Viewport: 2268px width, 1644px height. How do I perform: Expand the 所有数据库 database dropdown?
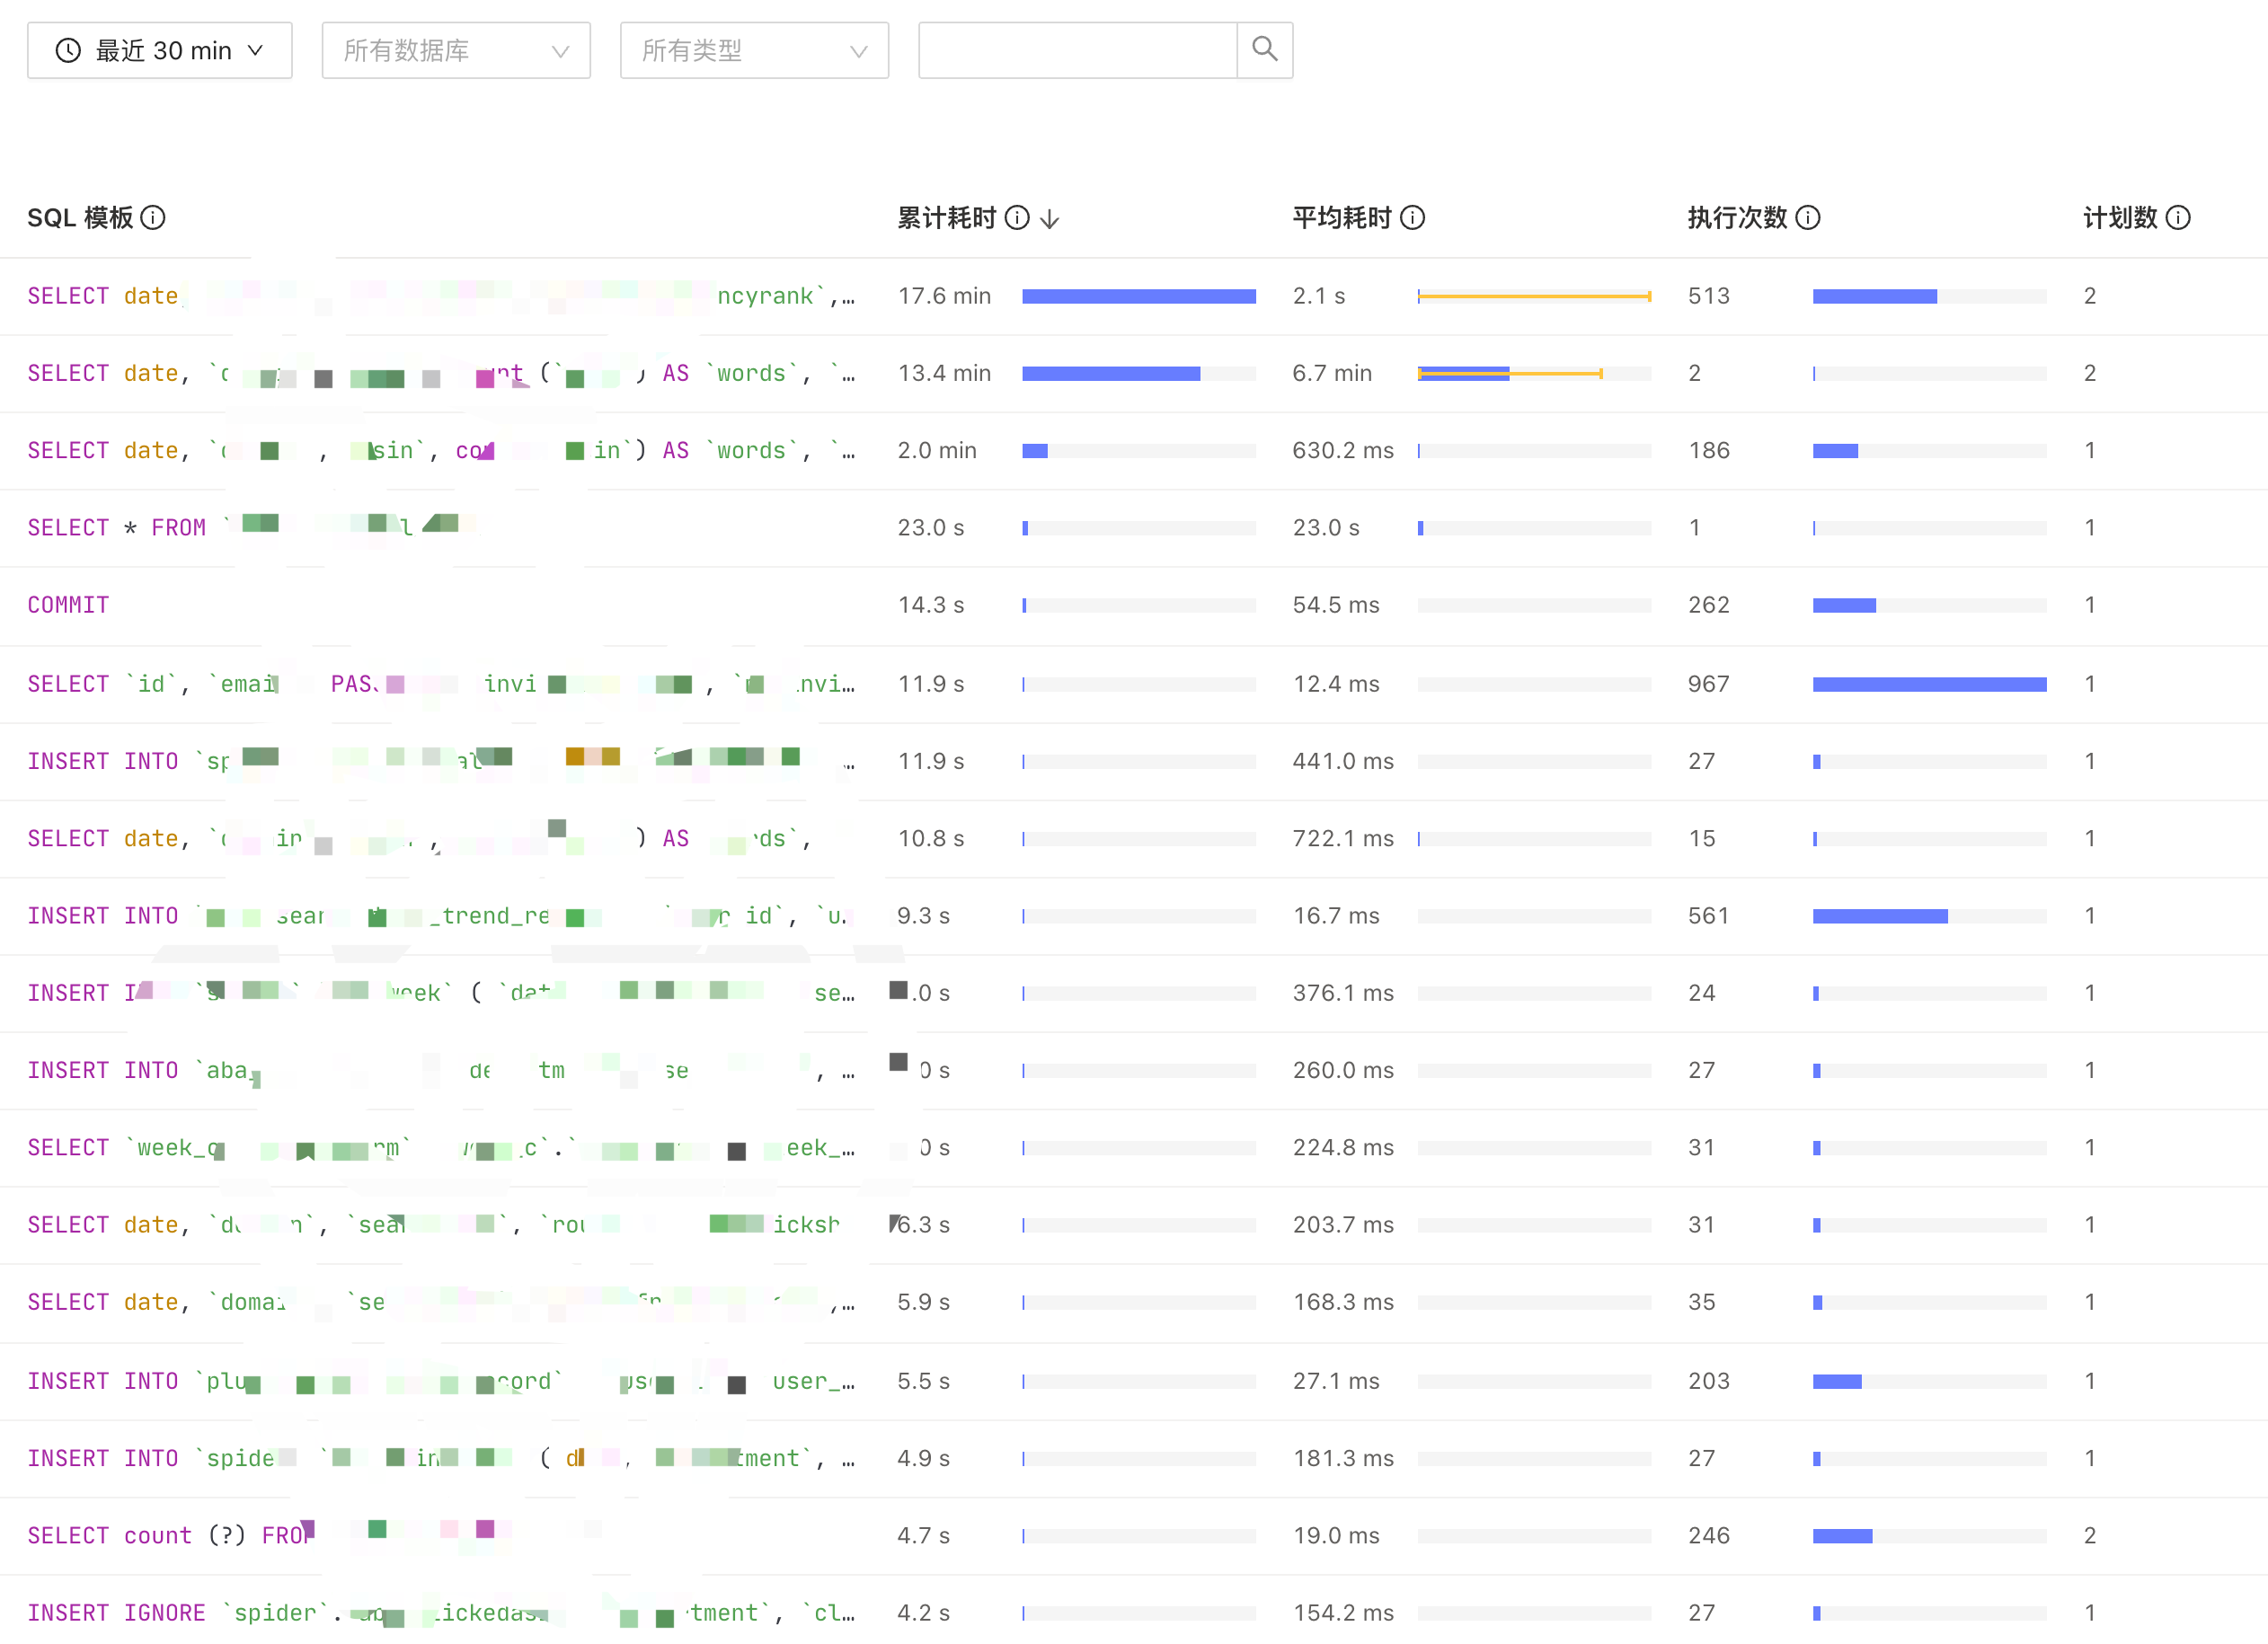click(x=456, y=50)
